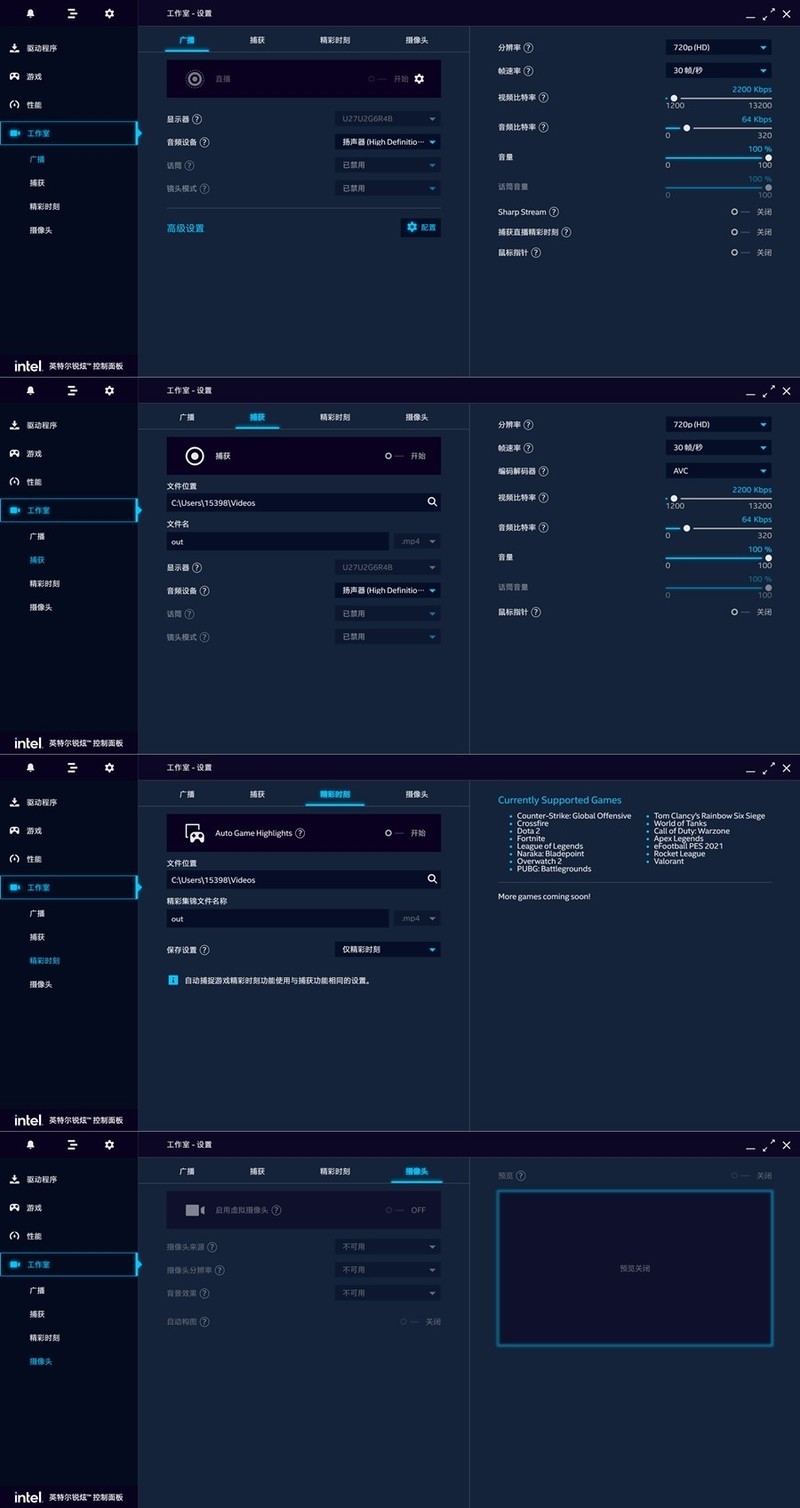The image size is (800, 1508).
Task: Open the 保存设置 仅精彩时刻 dropdown
Action: [x=387, y=949]
